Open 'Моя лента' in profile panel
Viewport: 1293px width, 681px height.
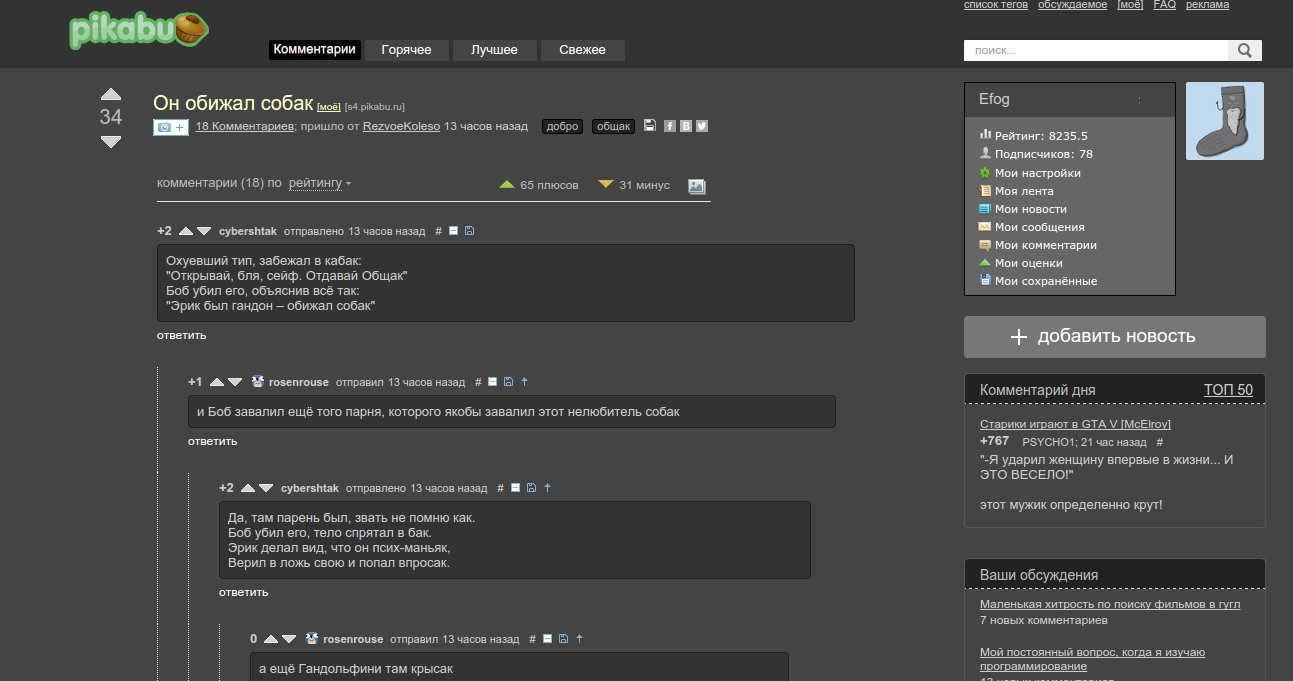pos(1024,191)
